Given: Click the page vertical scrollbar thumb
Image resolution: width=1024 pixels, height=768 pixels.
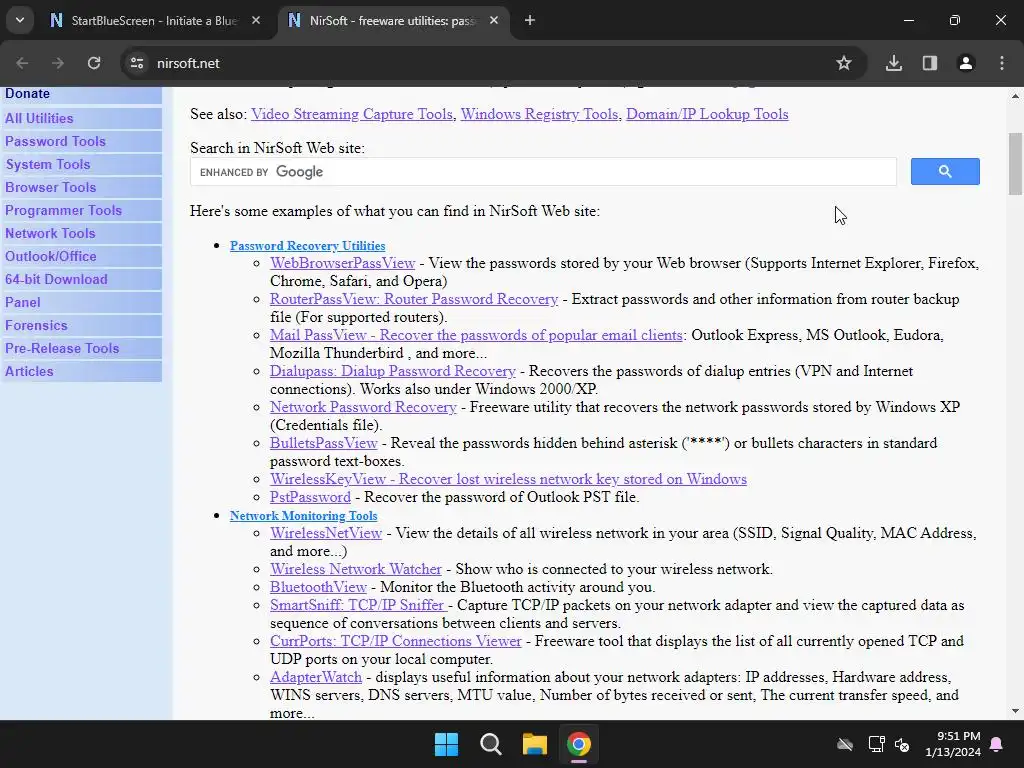Looking at the screenshot, I should [1015, 164].
